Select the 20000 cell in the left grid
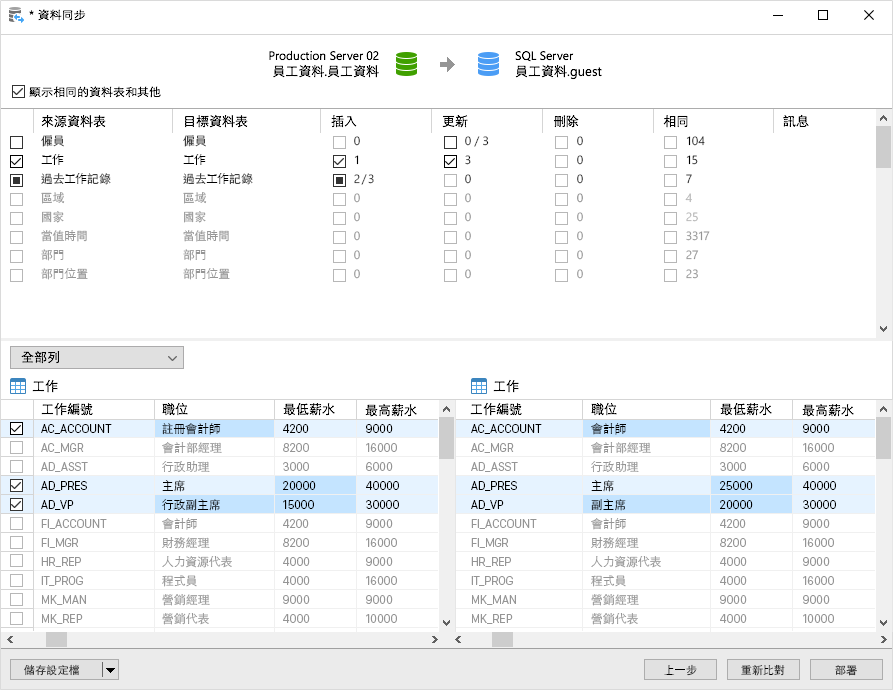Screen dimensions: 893x690 click(316, 486)
